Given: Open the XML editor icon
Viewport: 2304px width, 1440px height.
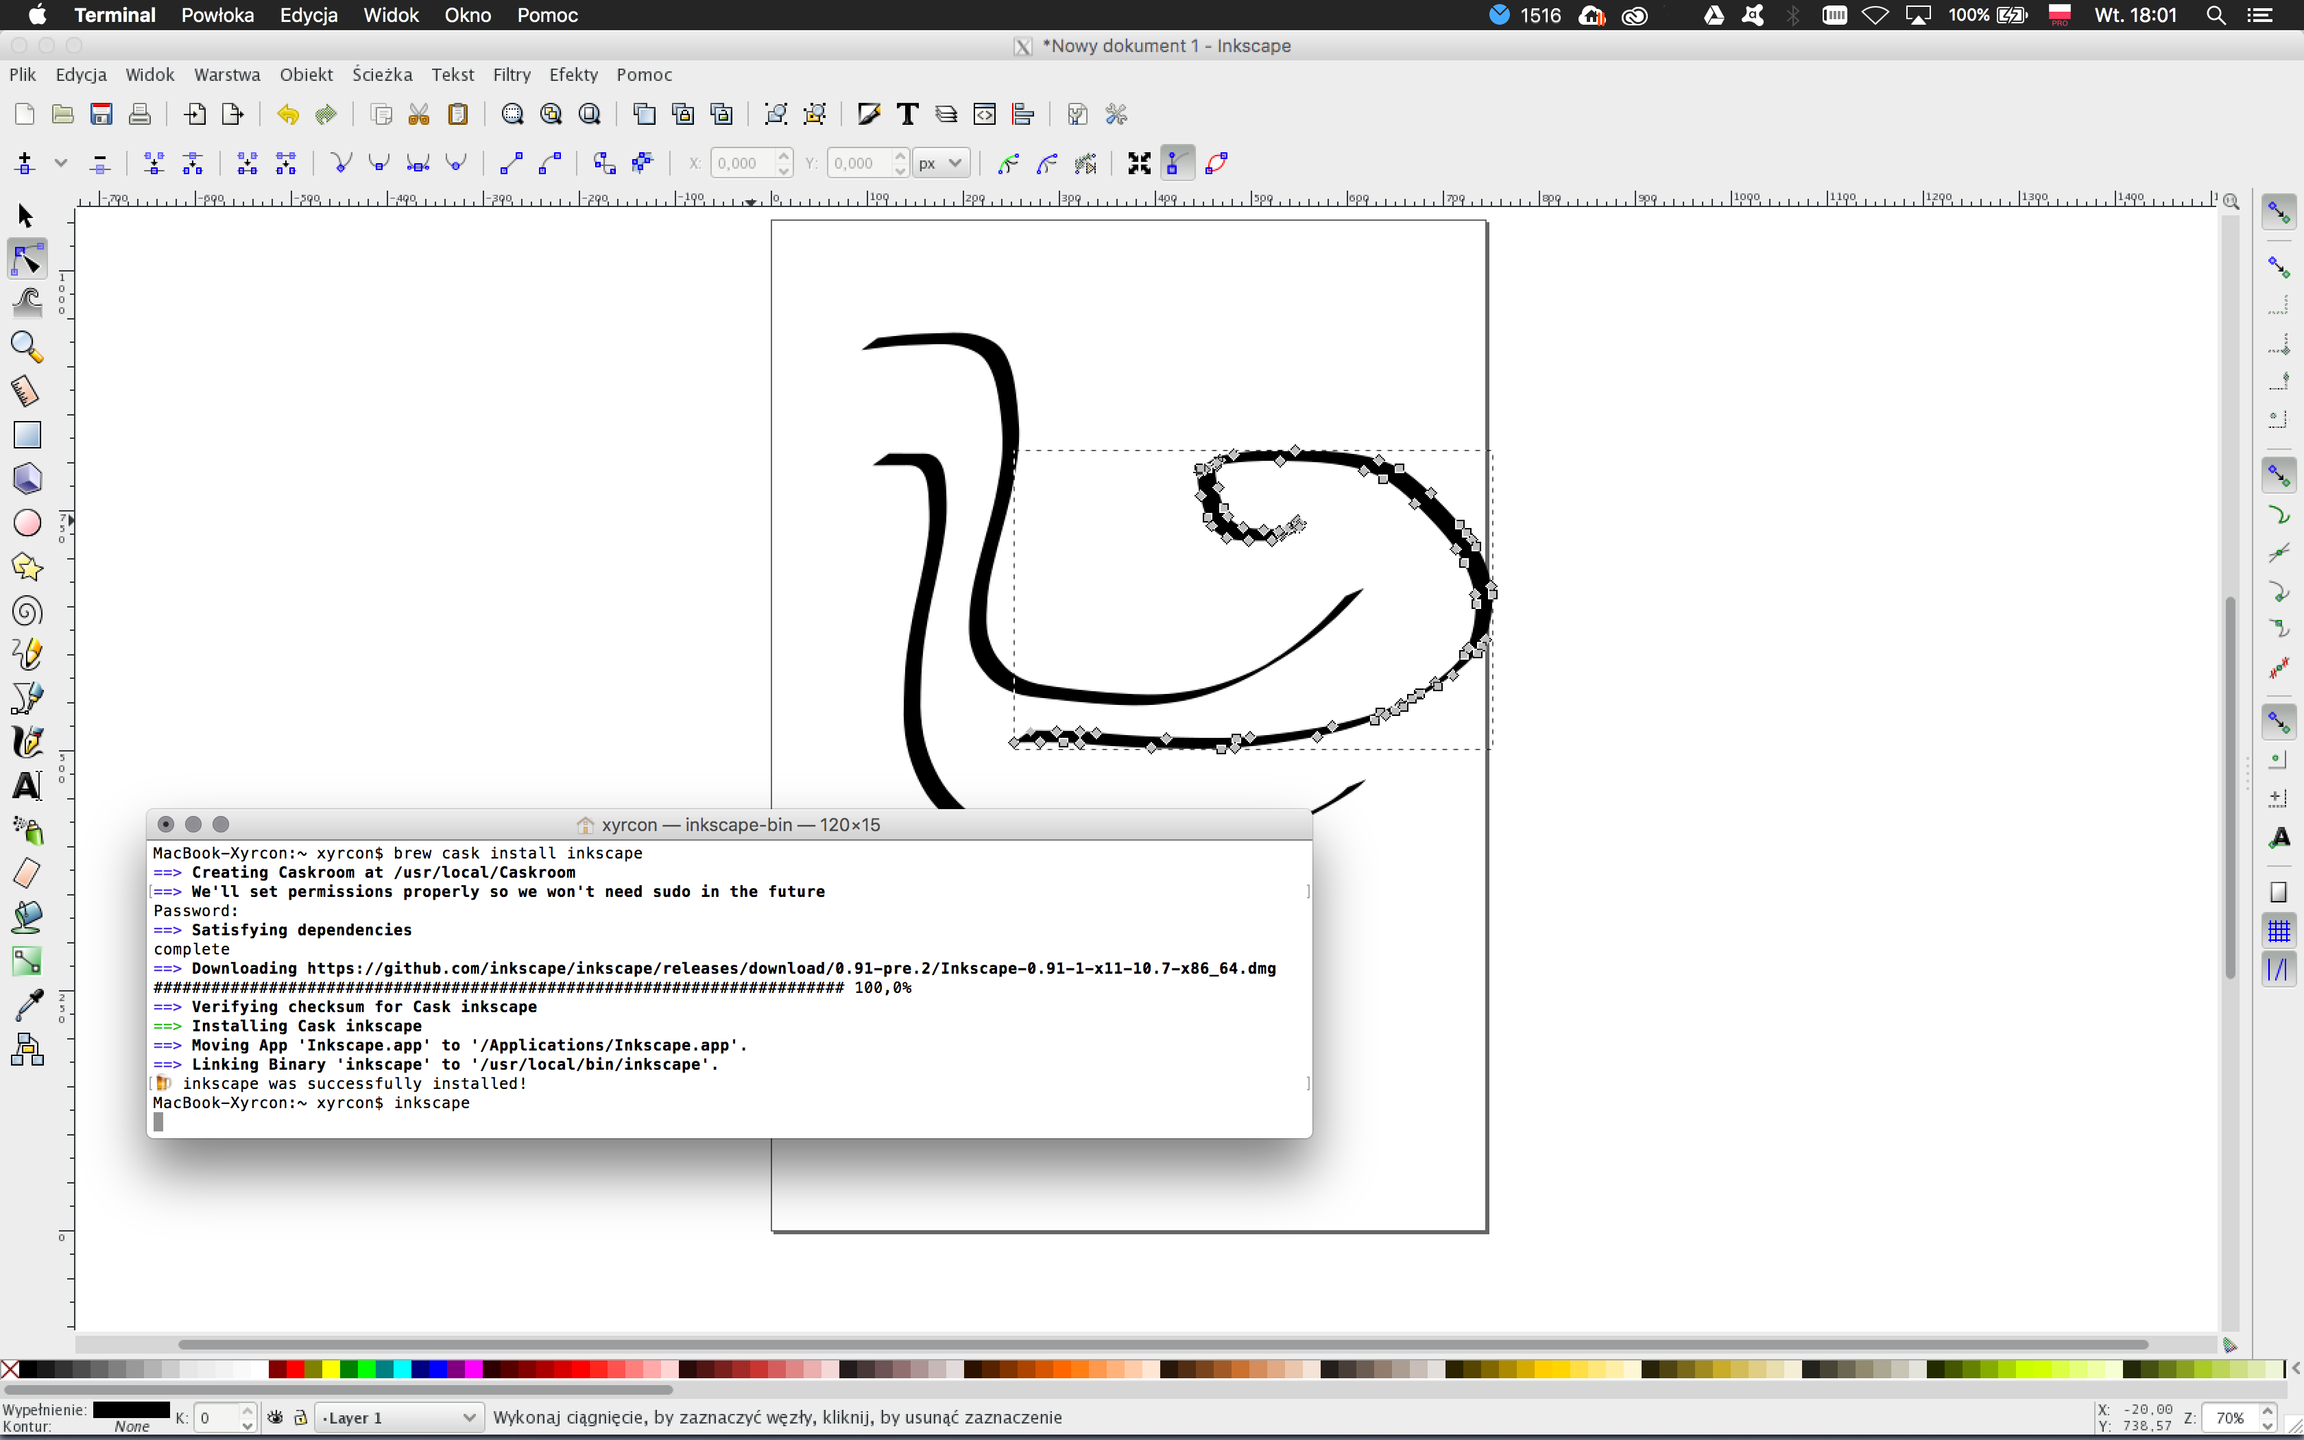Looking at the screenshot, I should (x=984, y=114).
